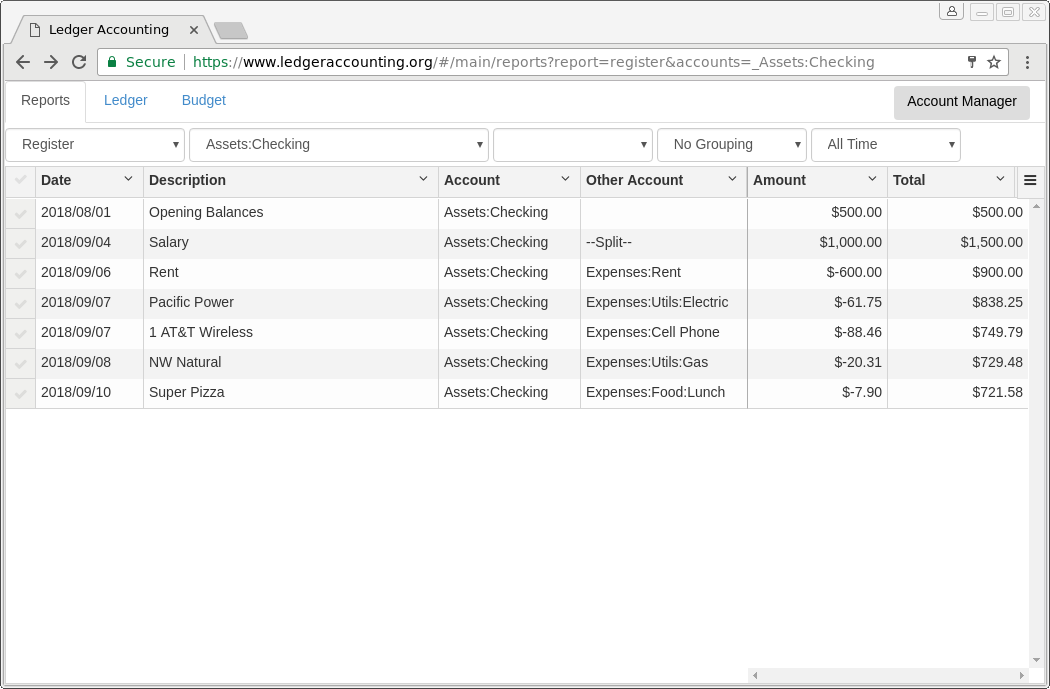The height and width of the screenshot is (689, 1050).
Task: Open the grid hamburger menu icon
Action: click(1030, 181)
